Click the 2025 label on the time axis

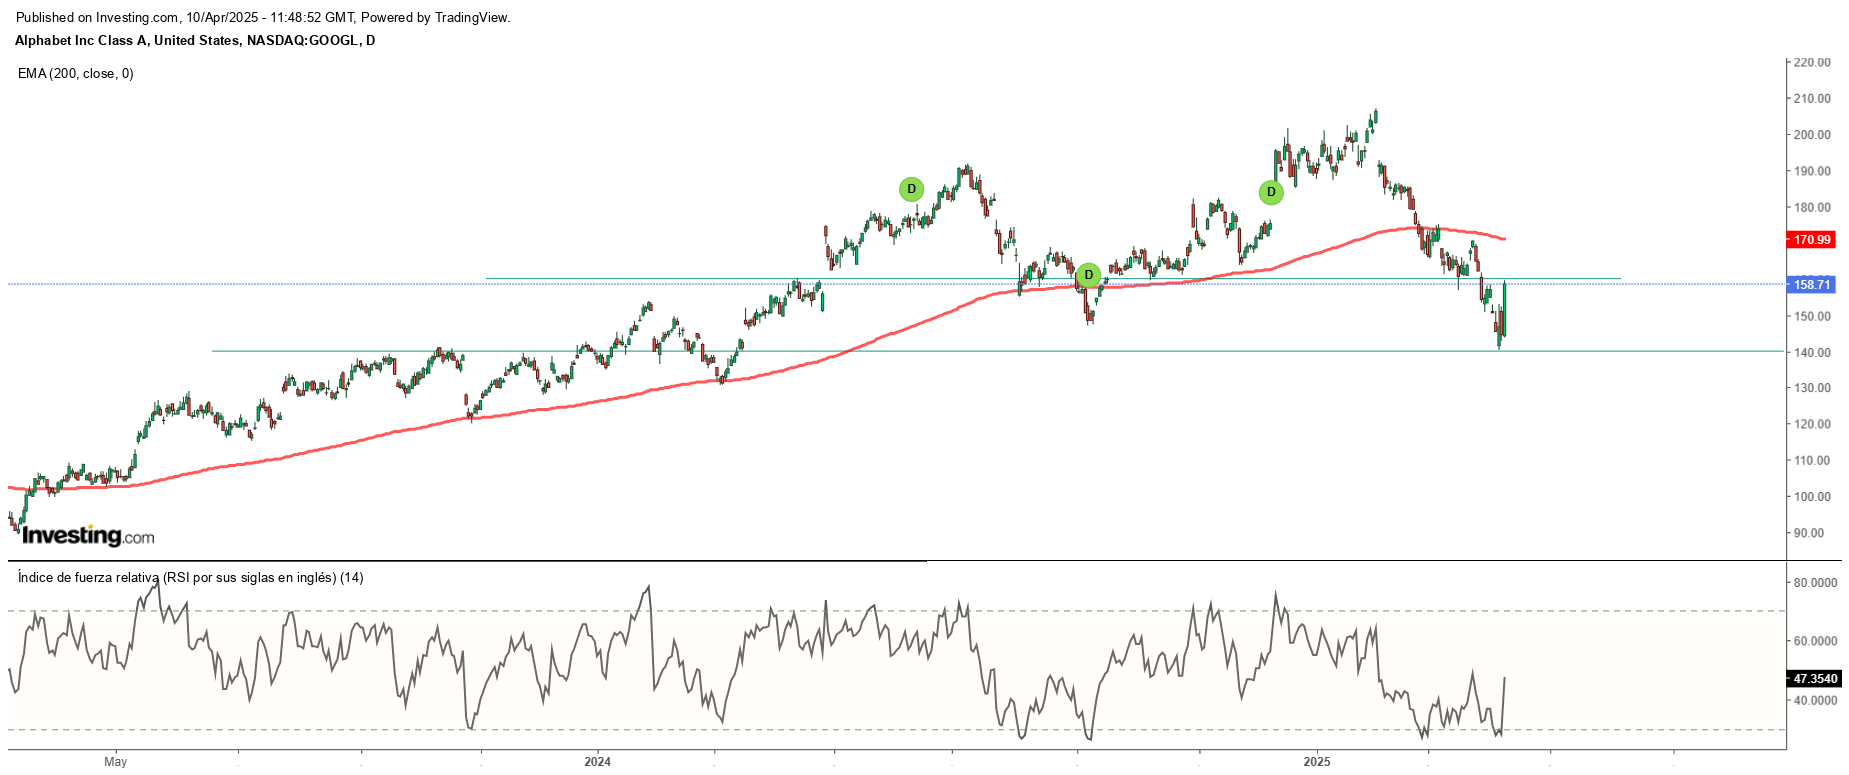tap(1317, 762)
